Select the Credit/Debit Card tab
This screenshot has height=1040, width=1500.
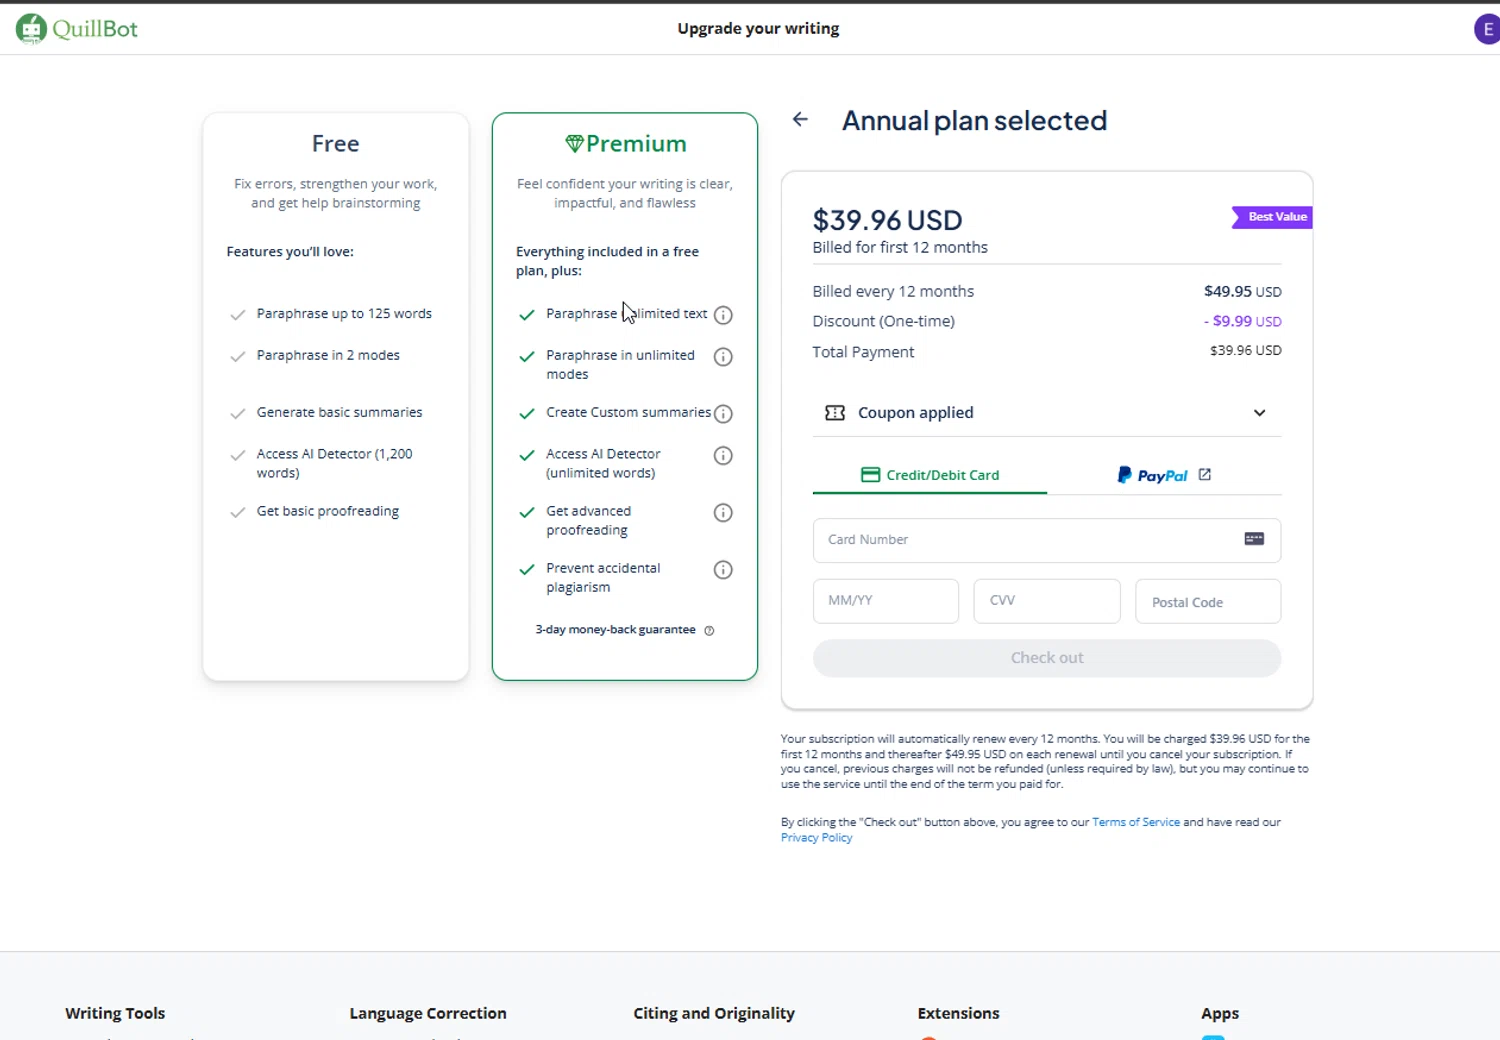click(x=930, y=475)
